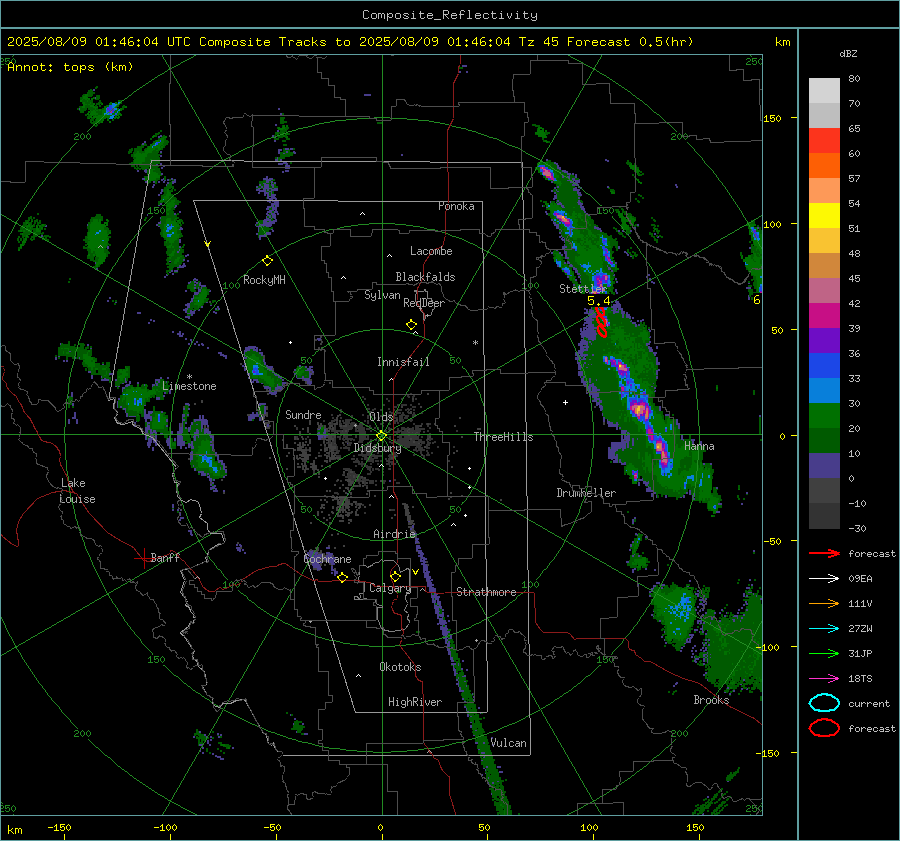This screenshot has width=900, height=841.
Task: Click the RockyMH label
Action: pos(264,280)
